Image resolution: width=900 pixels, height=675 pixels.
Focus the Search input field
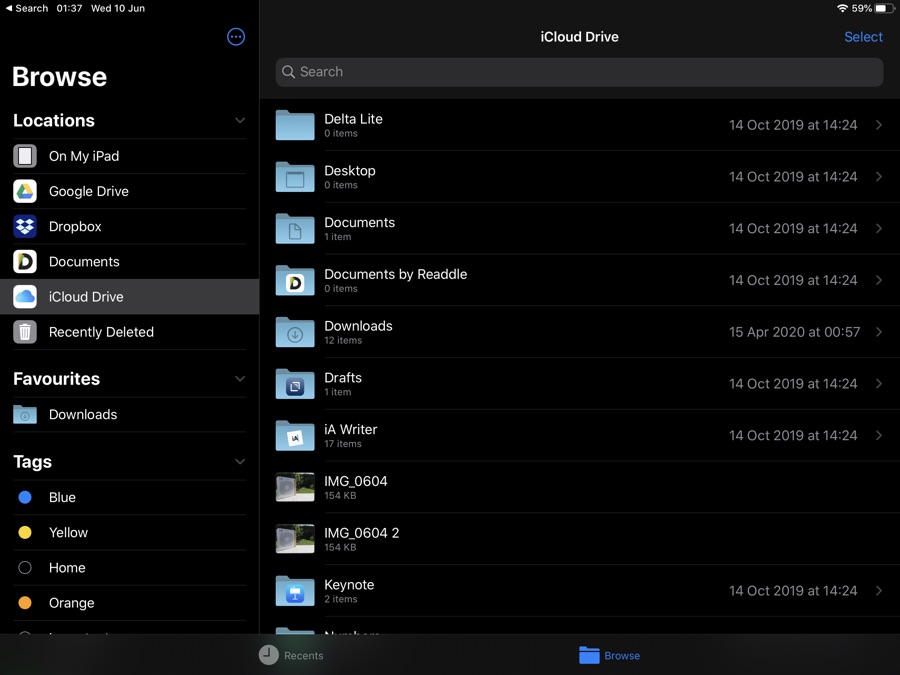(579, 72)
